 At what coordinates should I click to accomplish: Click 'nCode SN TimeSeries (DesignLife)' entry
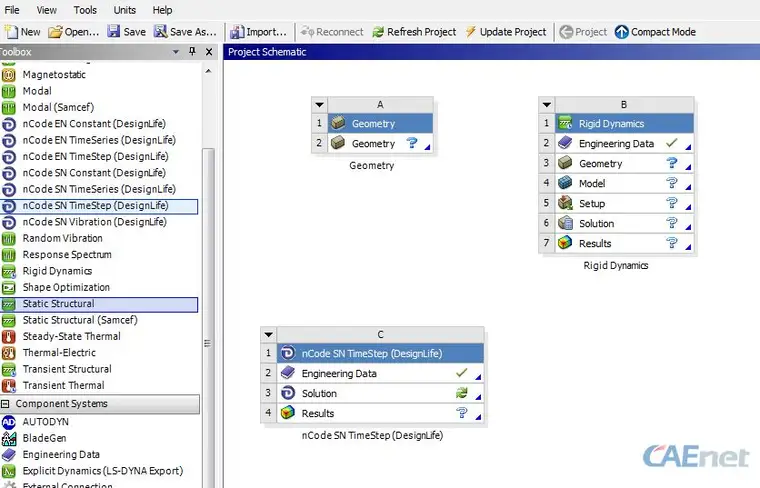(99, 189)
